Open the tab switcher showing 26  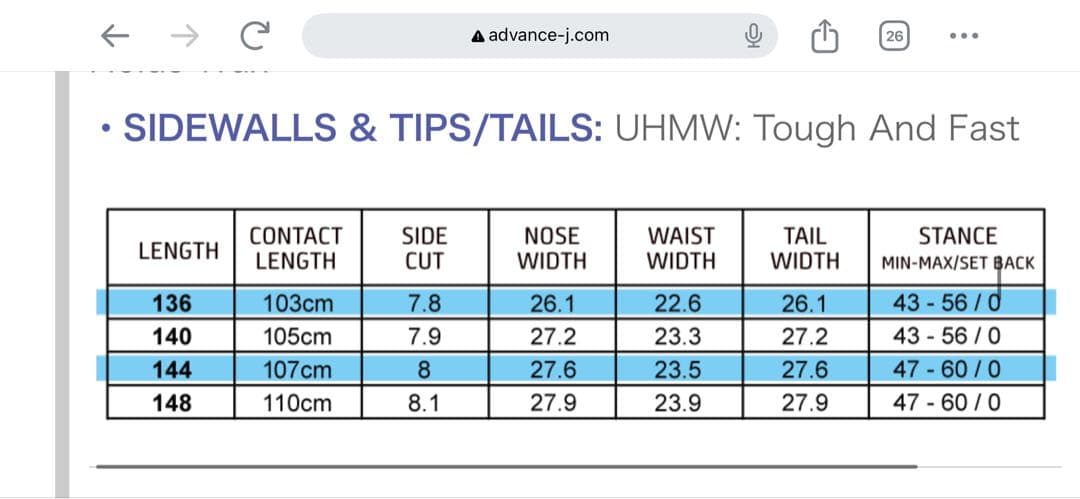click(894, 37)
